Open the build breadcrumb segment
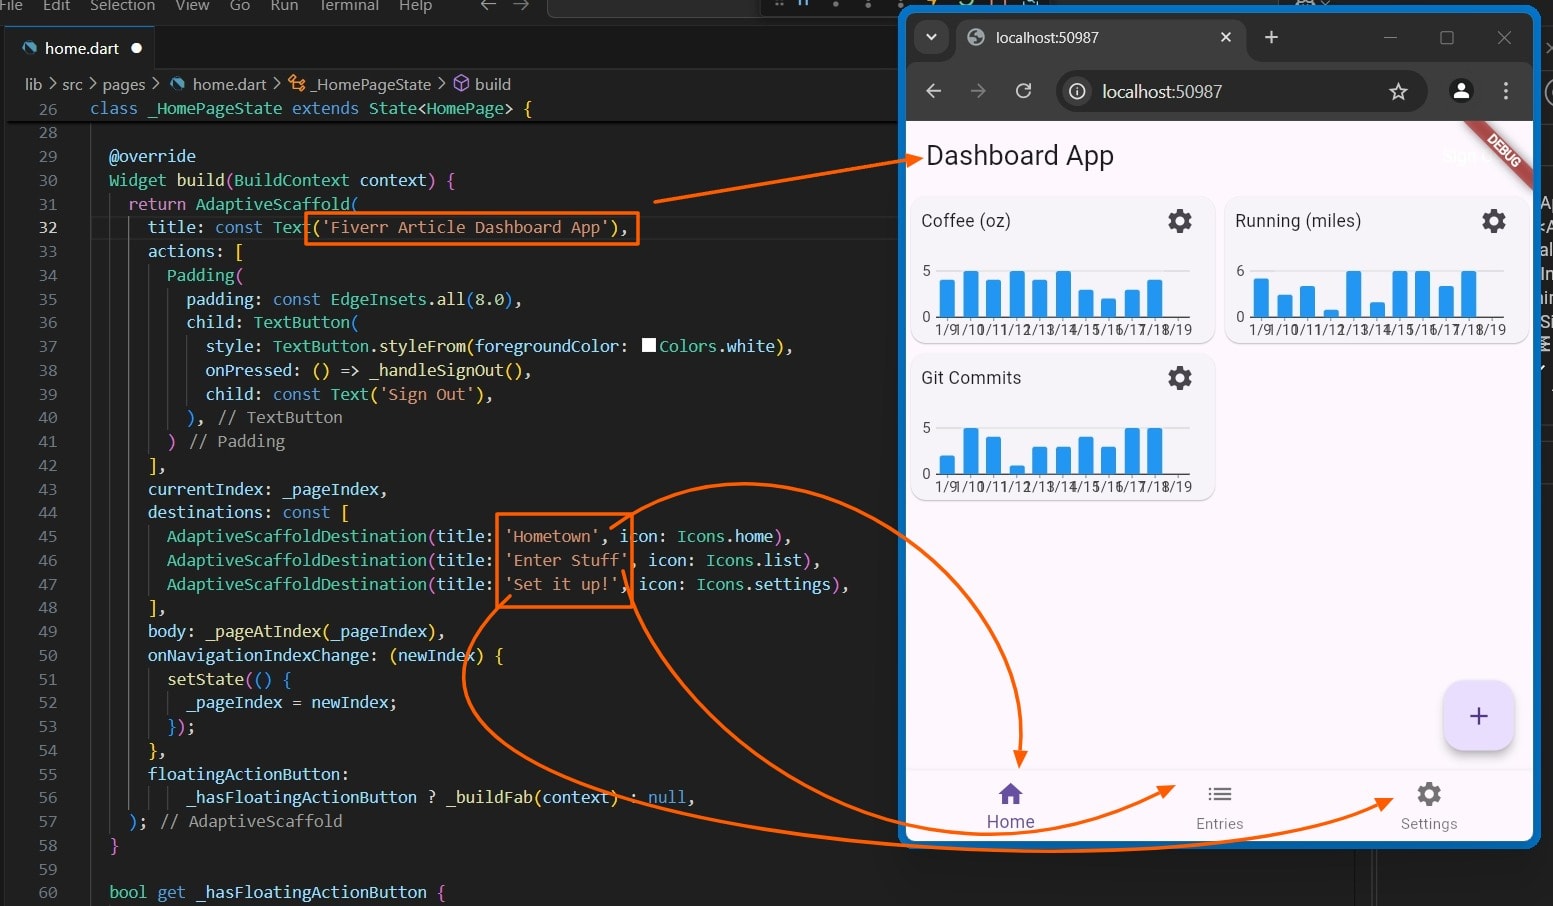Image resolution: width=1553 pixels, height=906 pixels. pyautogui.click(x=492, y=84)
